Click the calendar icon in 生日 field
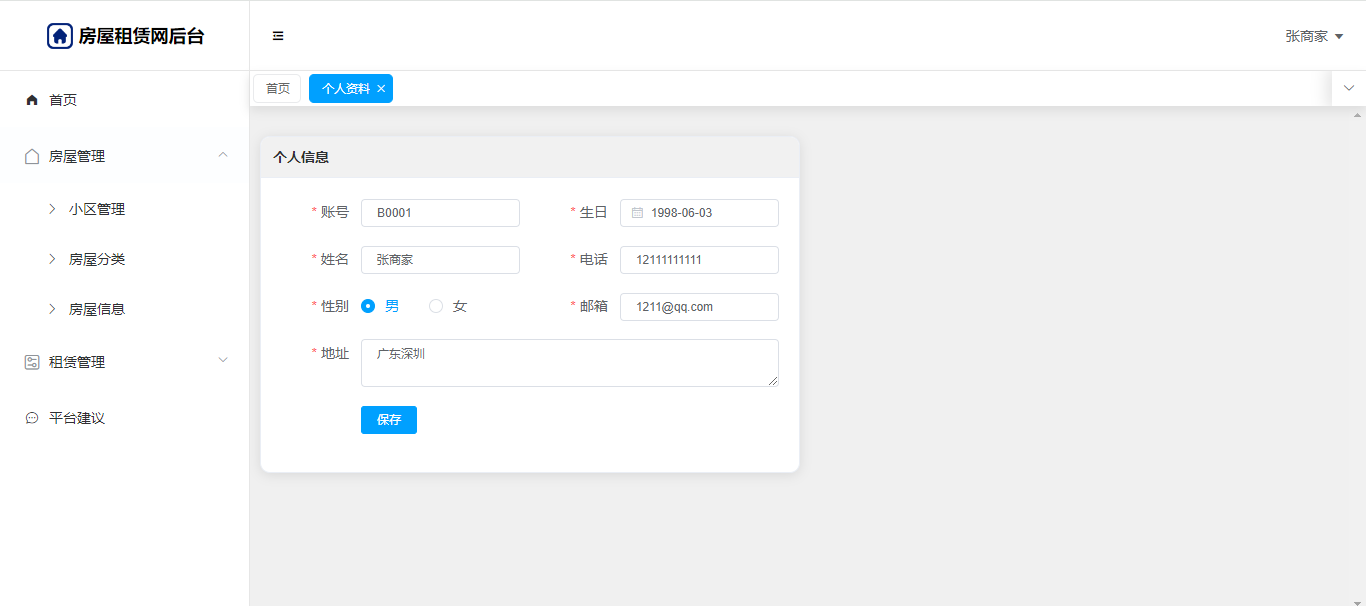 click(637, 213)
